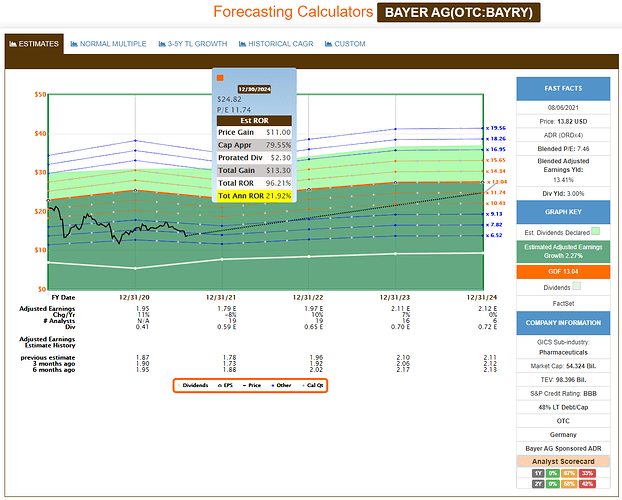Click the FactSet source label
The height and width of the screenshot is (500, 622).
[563, 304]
